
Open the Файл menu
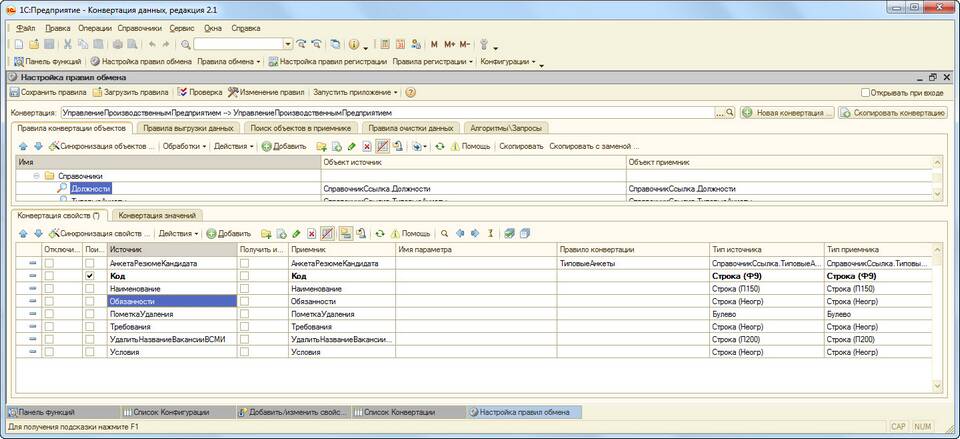26,28
